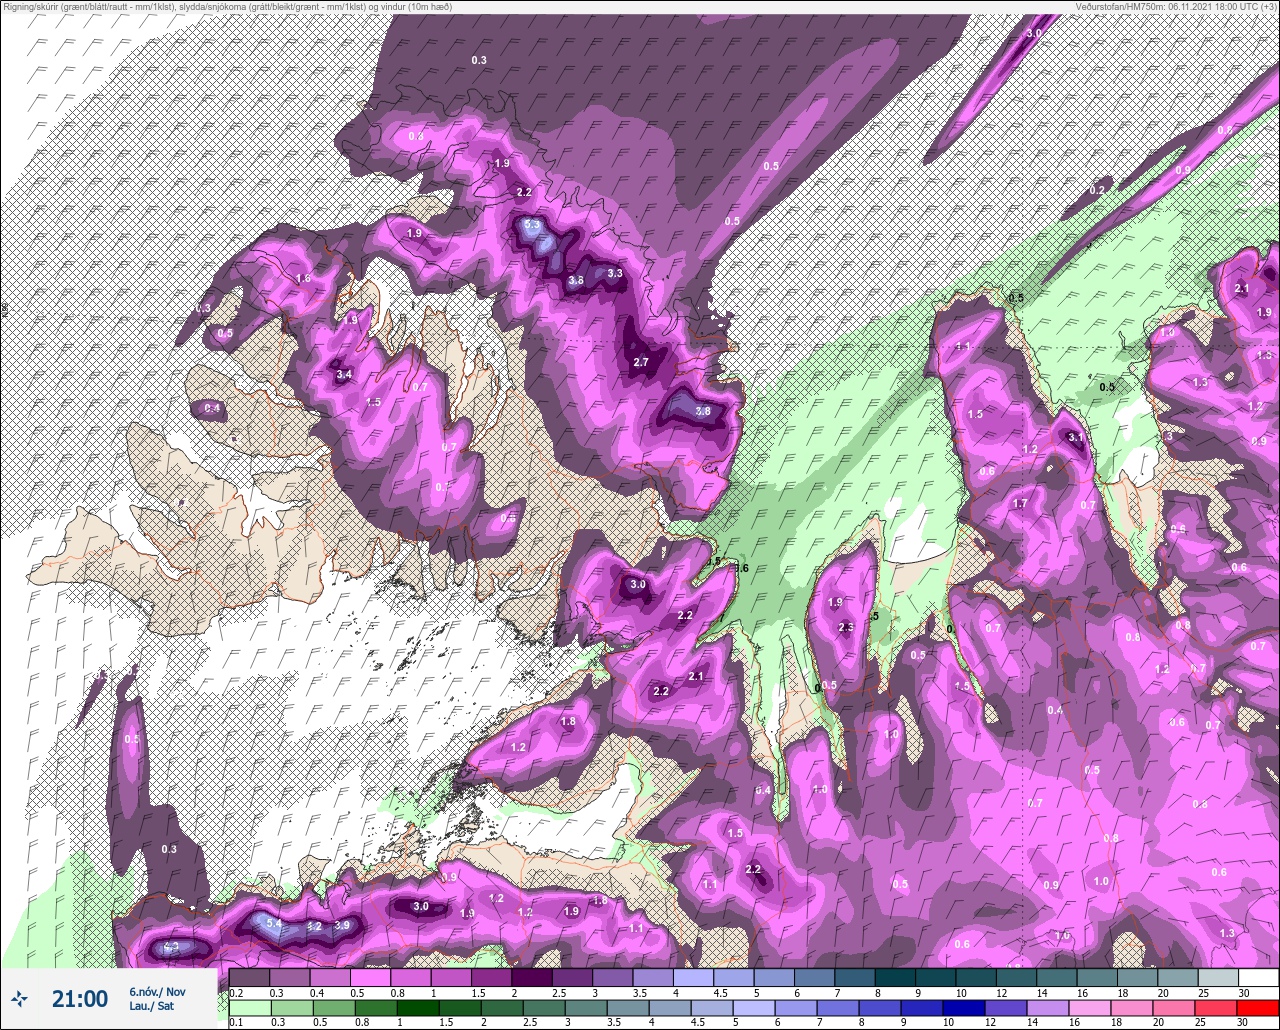Image resolution: width=1280 pixels, height=1030 pixels.
Task: Click the 21:00 forecast time label
Action: tap(79, 998)
